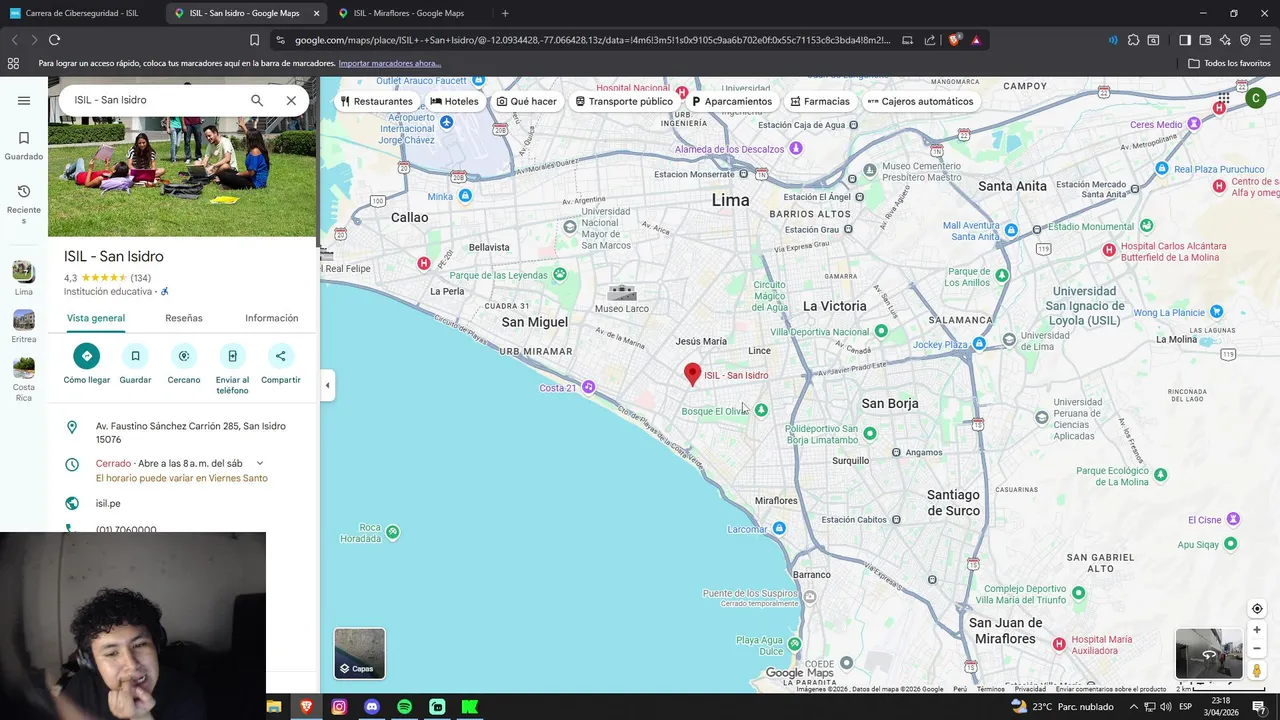
Task: Click the Larcomar map marker
Action: [779, 528]
